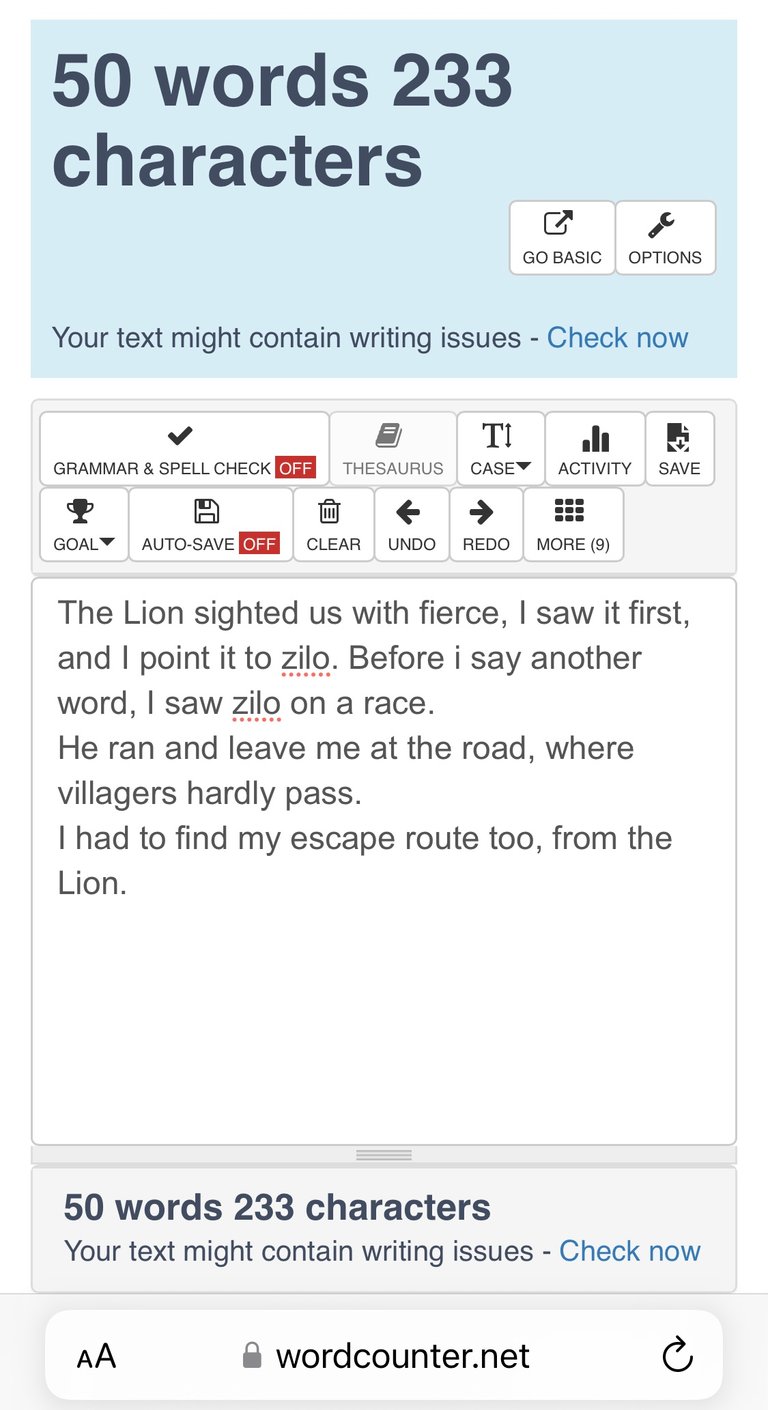Follow the top Check now link
This screenshot has width=768, height=1410.
tap(617, 338)
